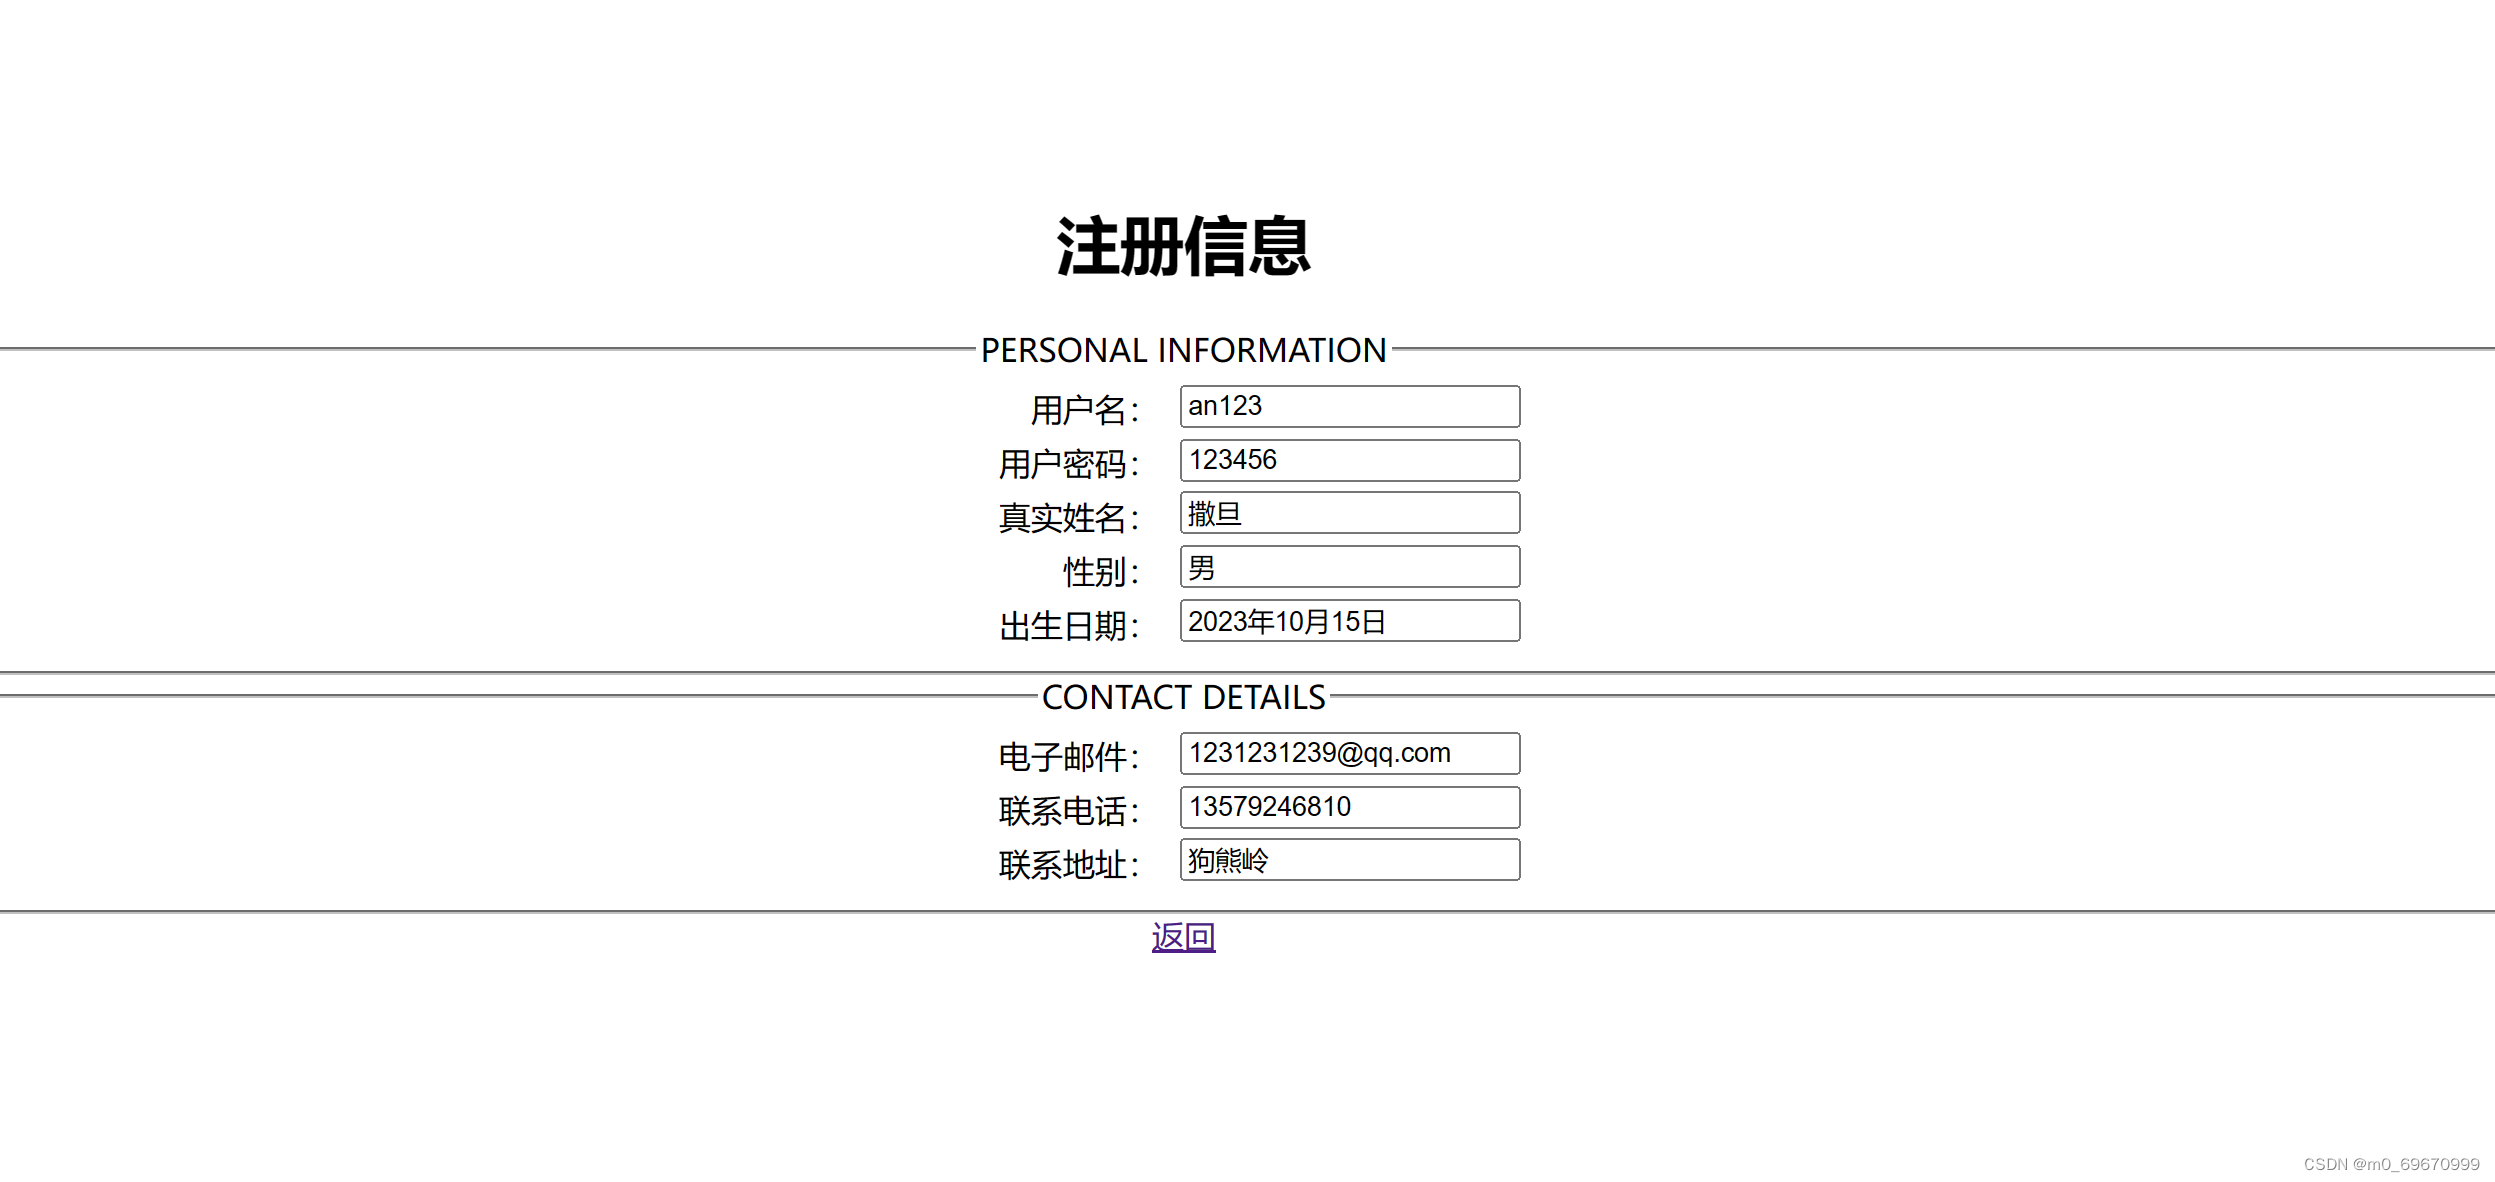Focus the 性别 input containing 男

click(1348, 567)
